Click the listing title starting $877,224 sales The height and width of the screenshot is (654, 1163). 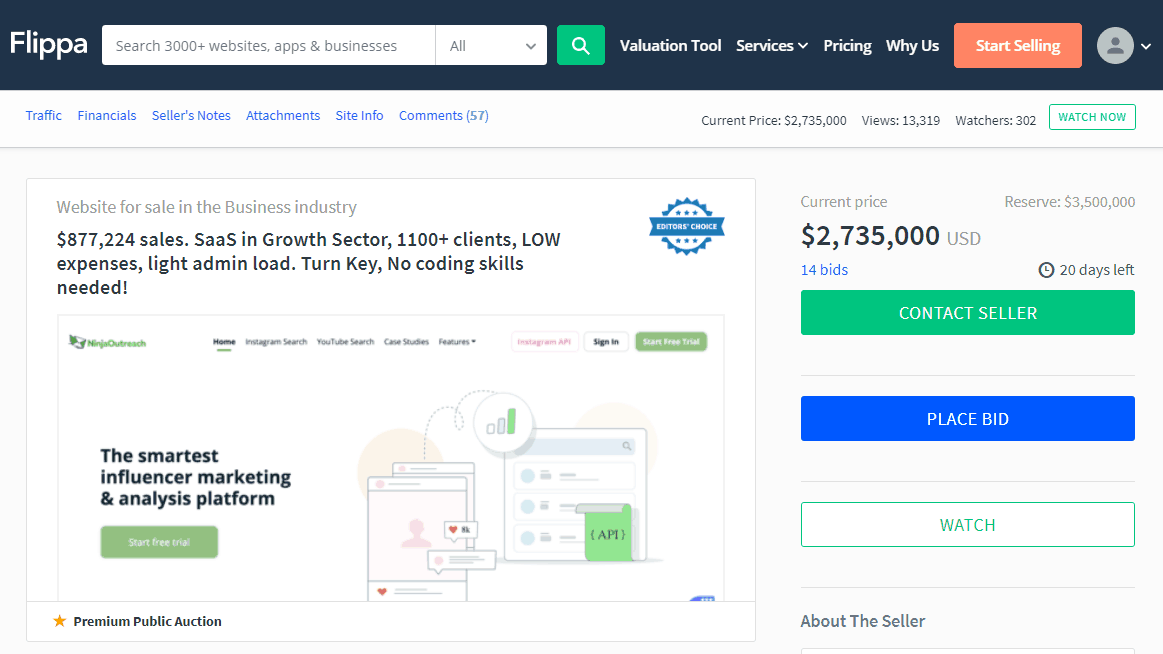(x=309, y=263)
